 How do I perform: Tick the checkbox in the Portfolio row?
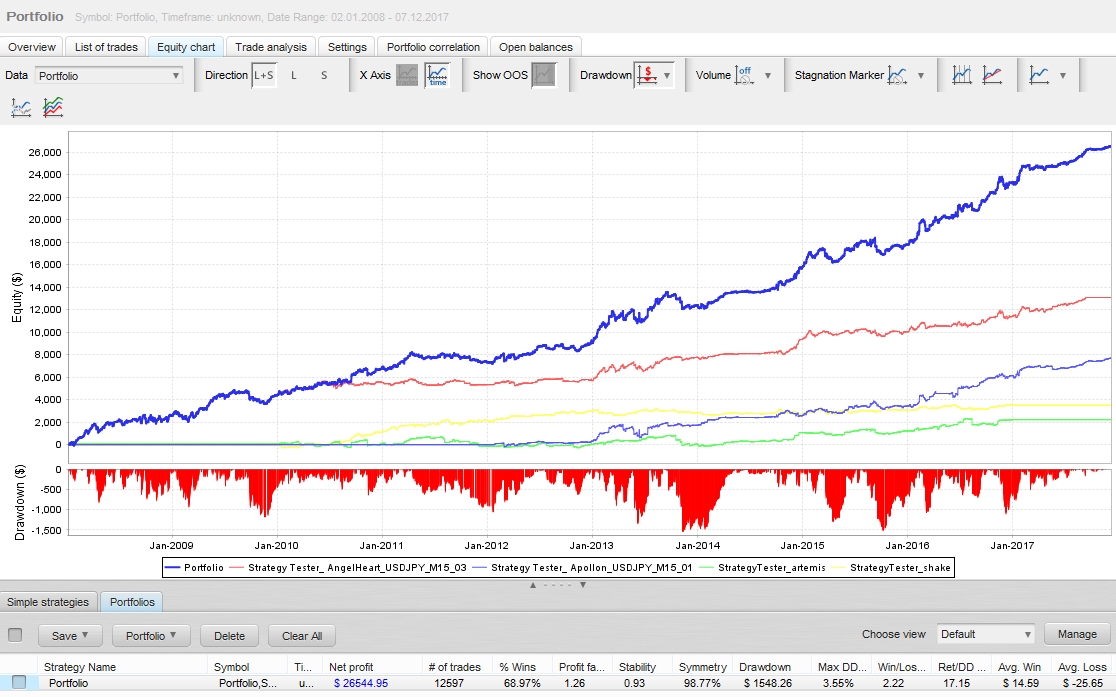19,683
